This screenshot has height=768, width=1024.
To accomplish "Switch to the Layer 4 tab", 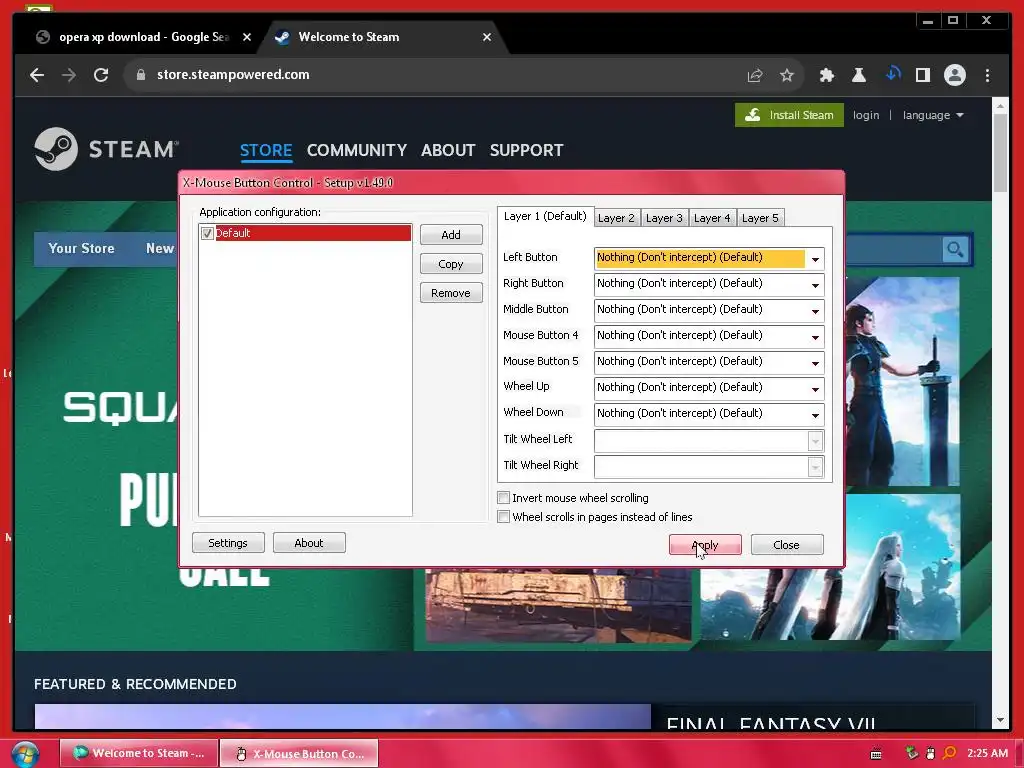I will pyautogui.click(x=712, y=218).
